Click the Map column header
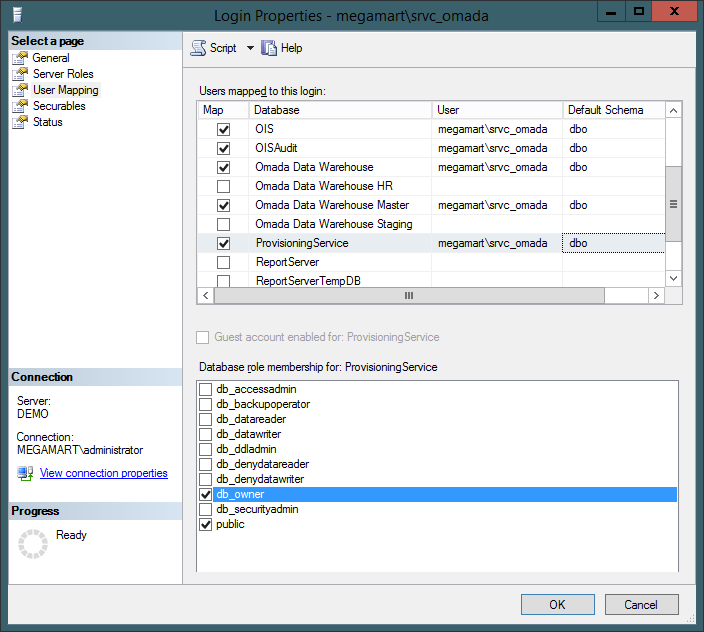Image resolution: width=704 pixels, height=632 pixels. (223, 110)
